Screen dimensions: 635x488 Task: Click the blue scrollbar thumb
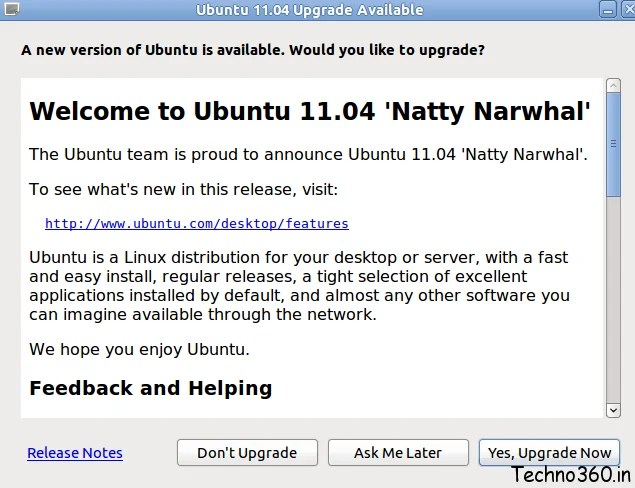pyautogui.click(x=613, y=145)
